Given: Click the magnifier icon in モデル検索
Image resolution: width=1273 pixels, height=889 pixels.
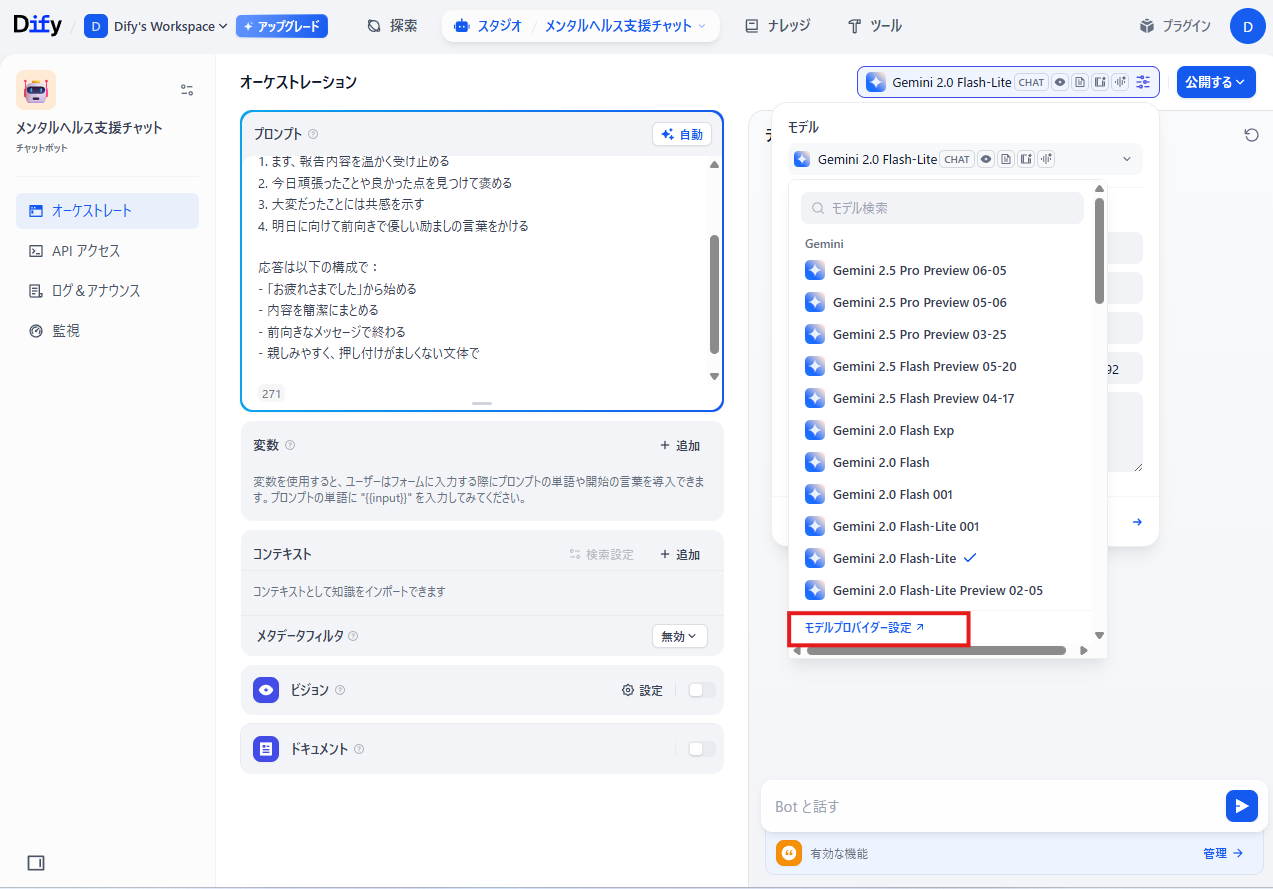Looking at the screenshot, I should [x=819, y=208].
